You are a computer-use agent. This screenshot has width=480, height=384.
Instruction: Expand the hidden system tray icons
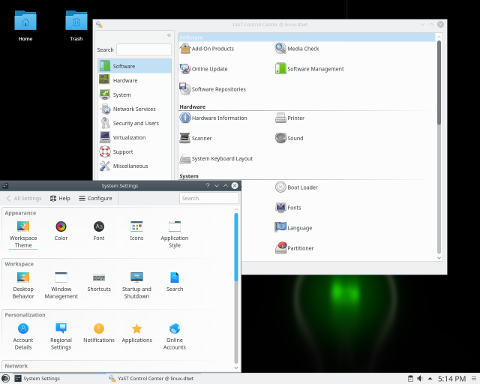430,378
